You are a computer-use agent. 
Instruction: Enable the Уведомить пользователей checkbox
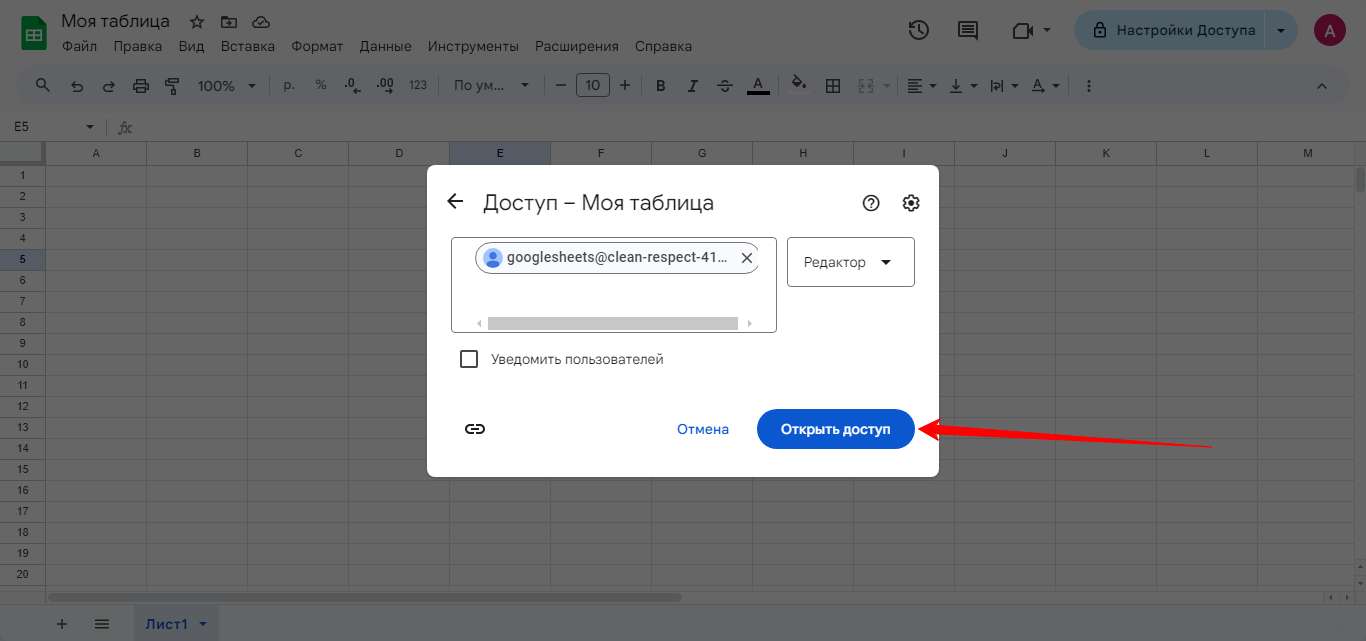pos(469,358)
